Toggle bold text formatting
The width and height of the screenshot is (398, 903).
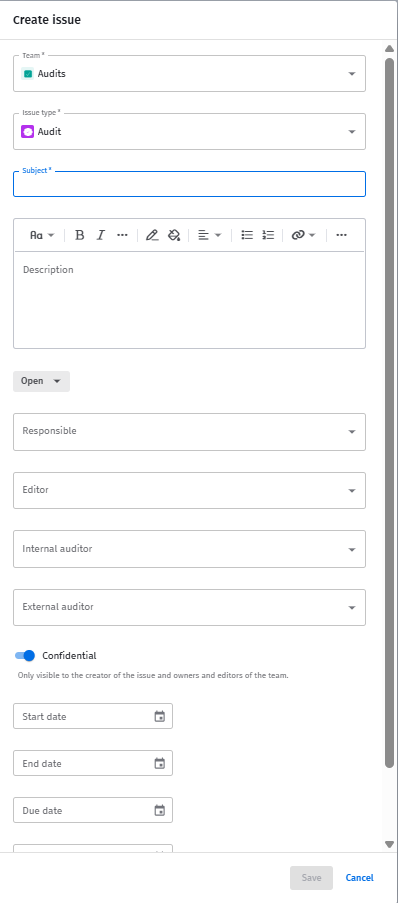coord(80,235)
